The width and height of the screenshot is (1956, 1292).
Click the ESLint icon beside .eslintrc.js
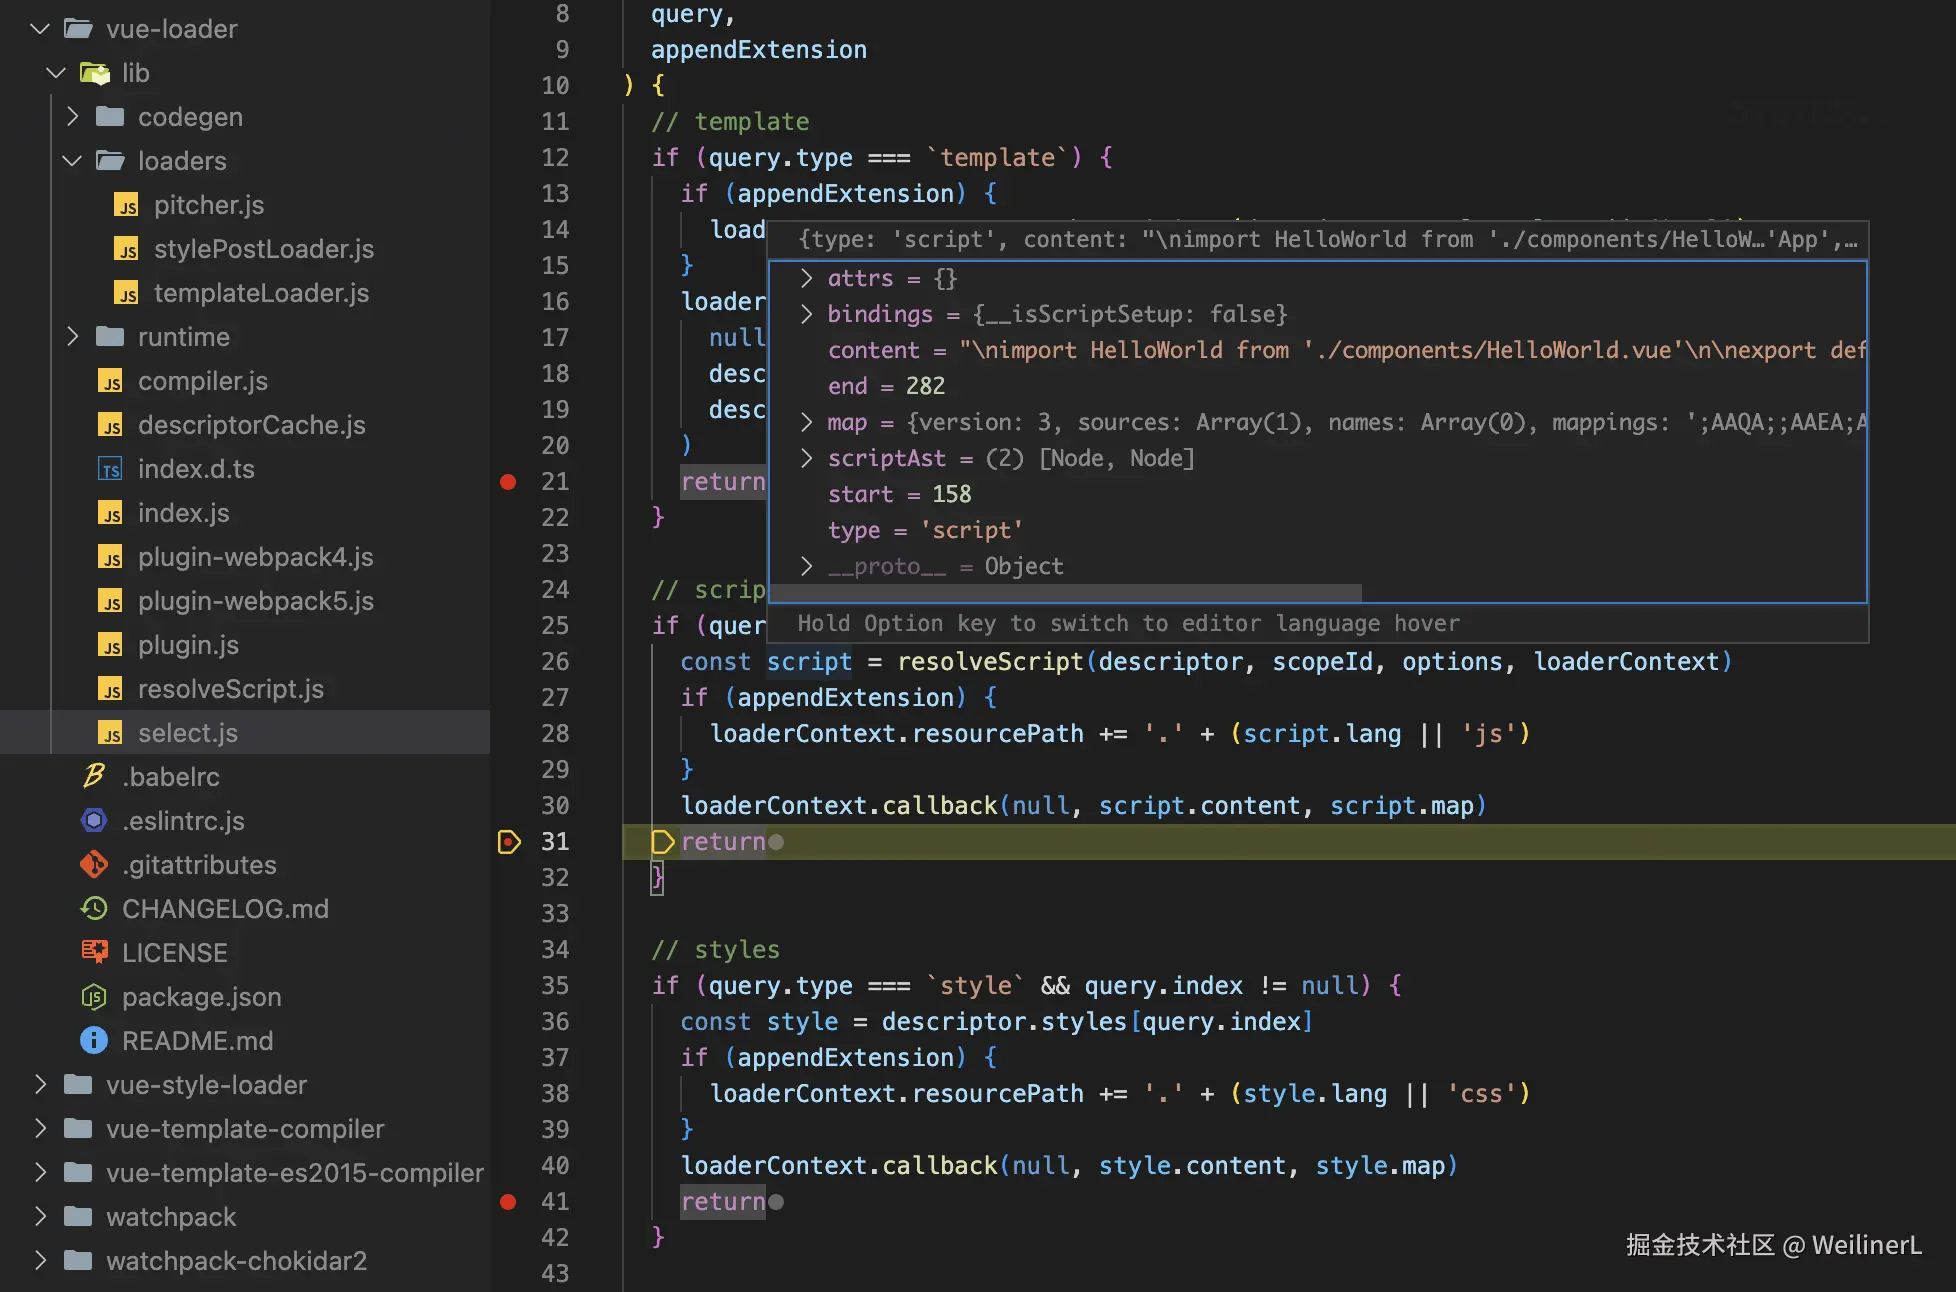94,820
